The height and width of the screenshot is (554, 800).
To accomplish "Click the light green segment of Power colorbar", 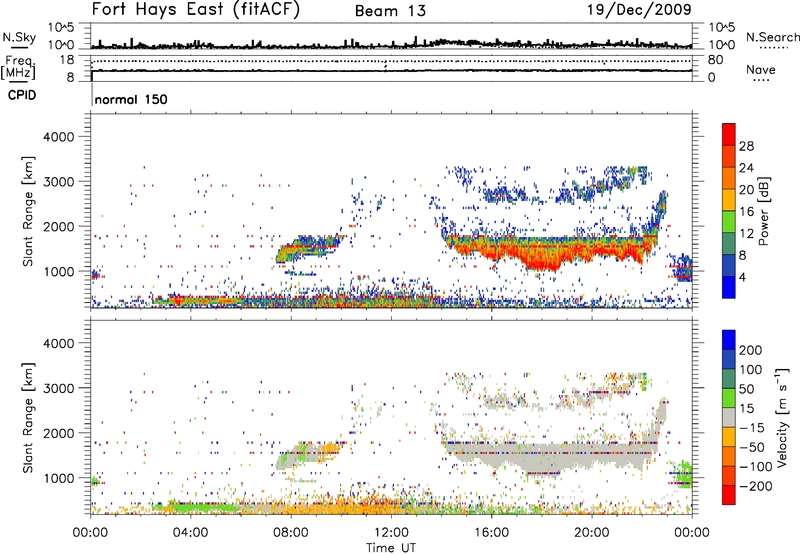I will pyautogui.click(x=729, y=221).
